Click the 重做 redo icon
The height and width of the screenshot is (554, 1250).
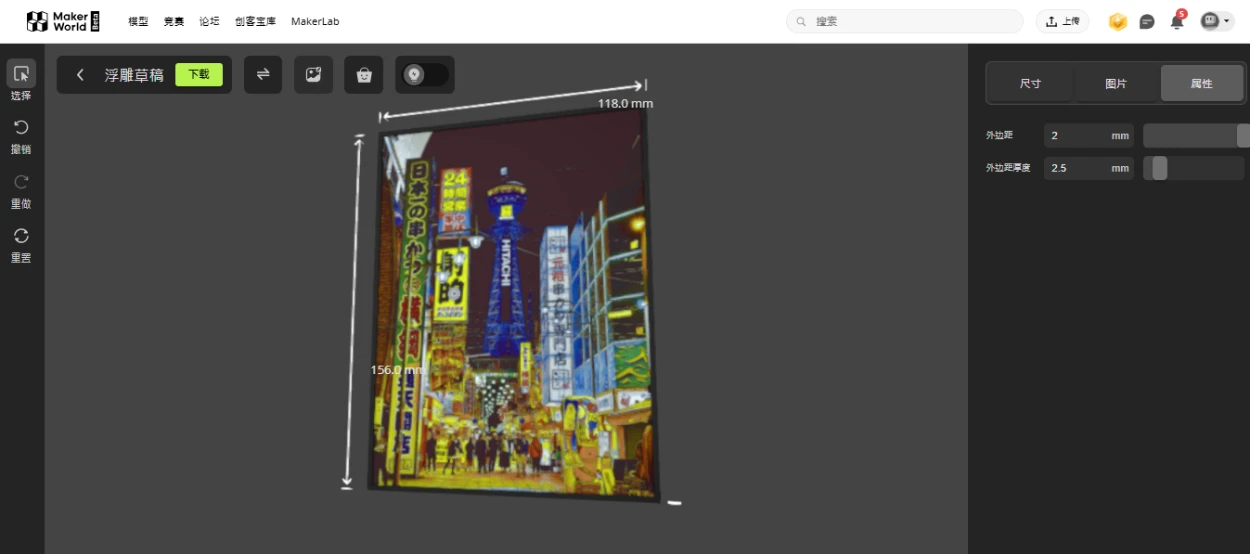click(x=21, y=181)
